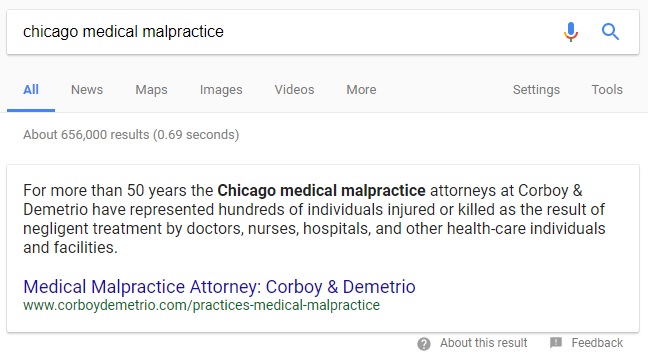Click the microphone voice search icon
Image resolution: width=648 pixels, height=360 pixels.
click(x=571, y=32)
